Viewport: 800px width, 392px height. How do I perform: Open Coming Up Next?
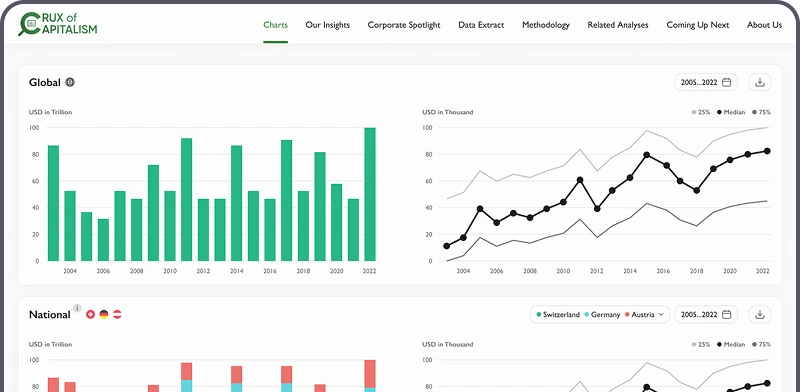pos(698,24)
